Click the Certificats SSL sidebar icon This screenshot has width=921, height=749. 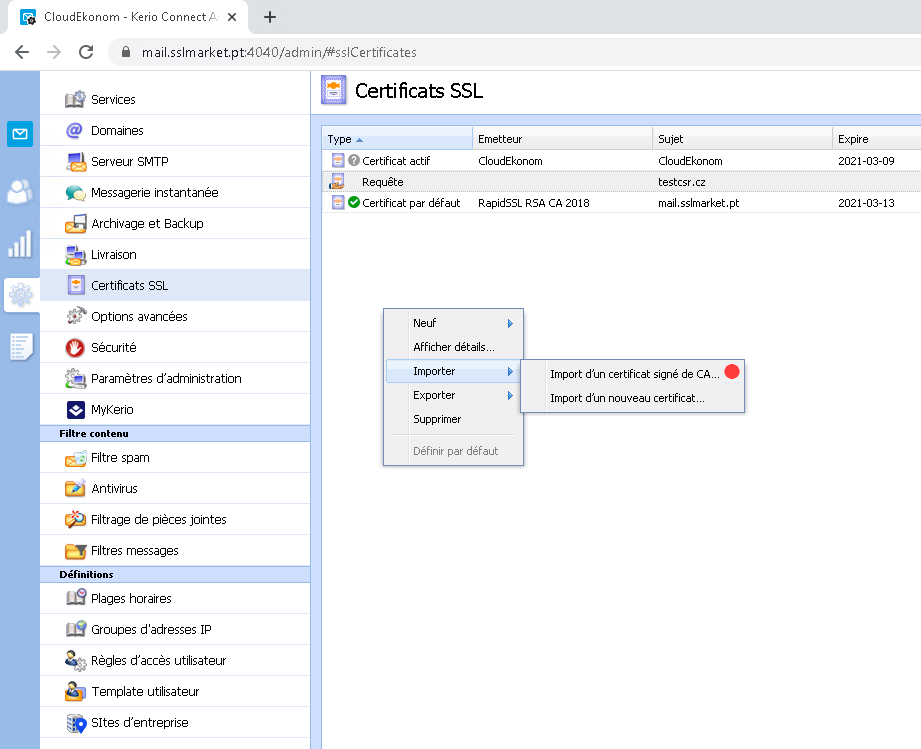[x=76, y=286]
